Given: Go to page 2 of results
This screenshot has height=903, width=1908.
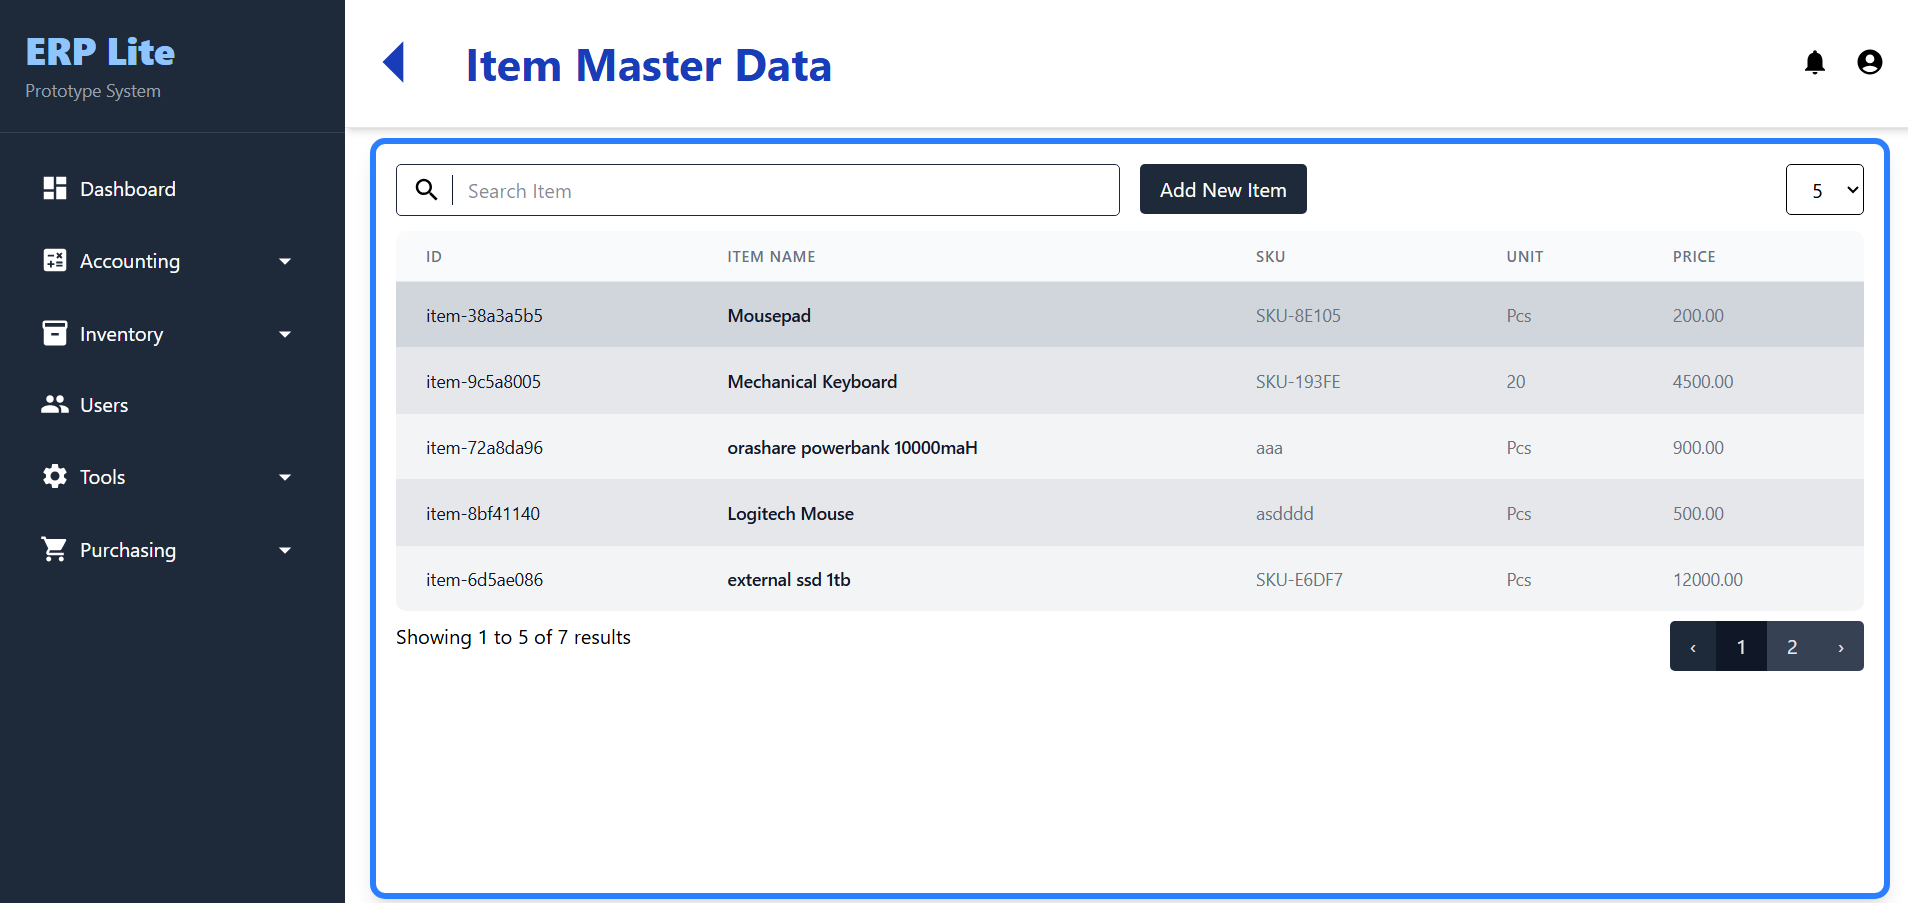Looking at the screenshot, I should (1792, 647).
